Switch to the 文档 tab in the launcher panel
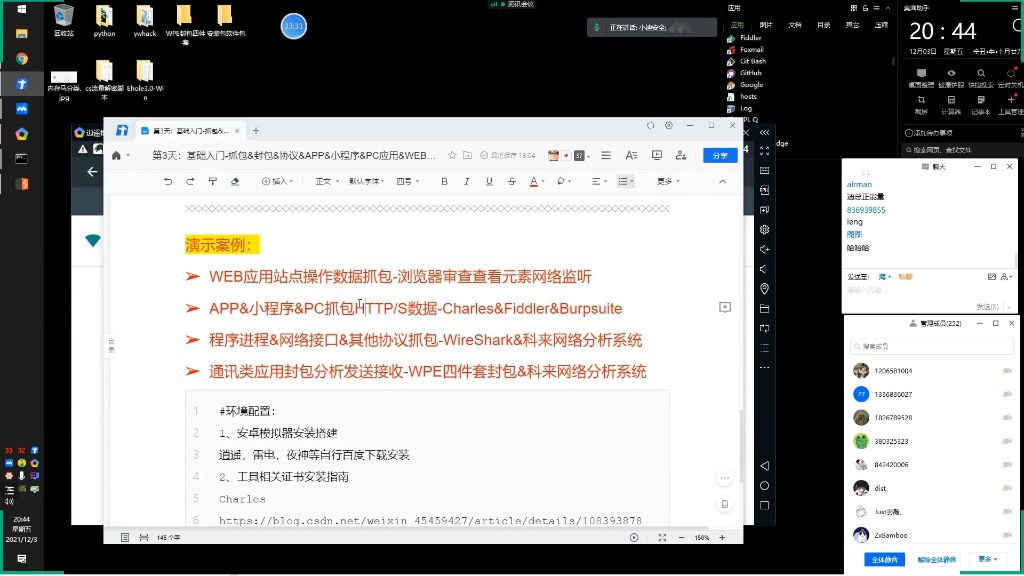The height and width of the screenshot is (576, 1024). [x=795, y=25]
